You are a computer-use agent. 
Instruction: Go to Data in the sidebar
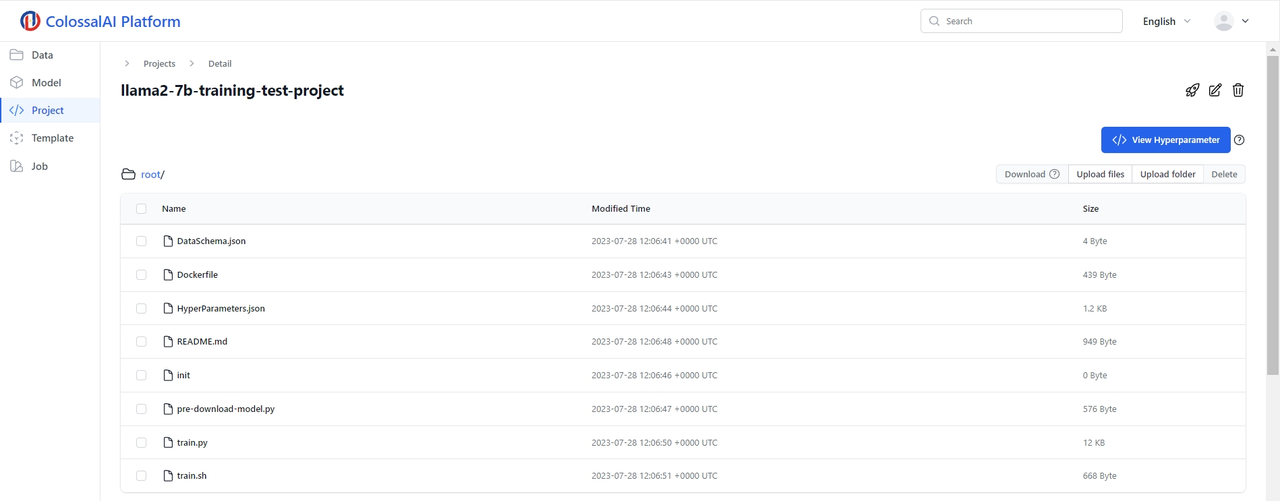[42, 55]
